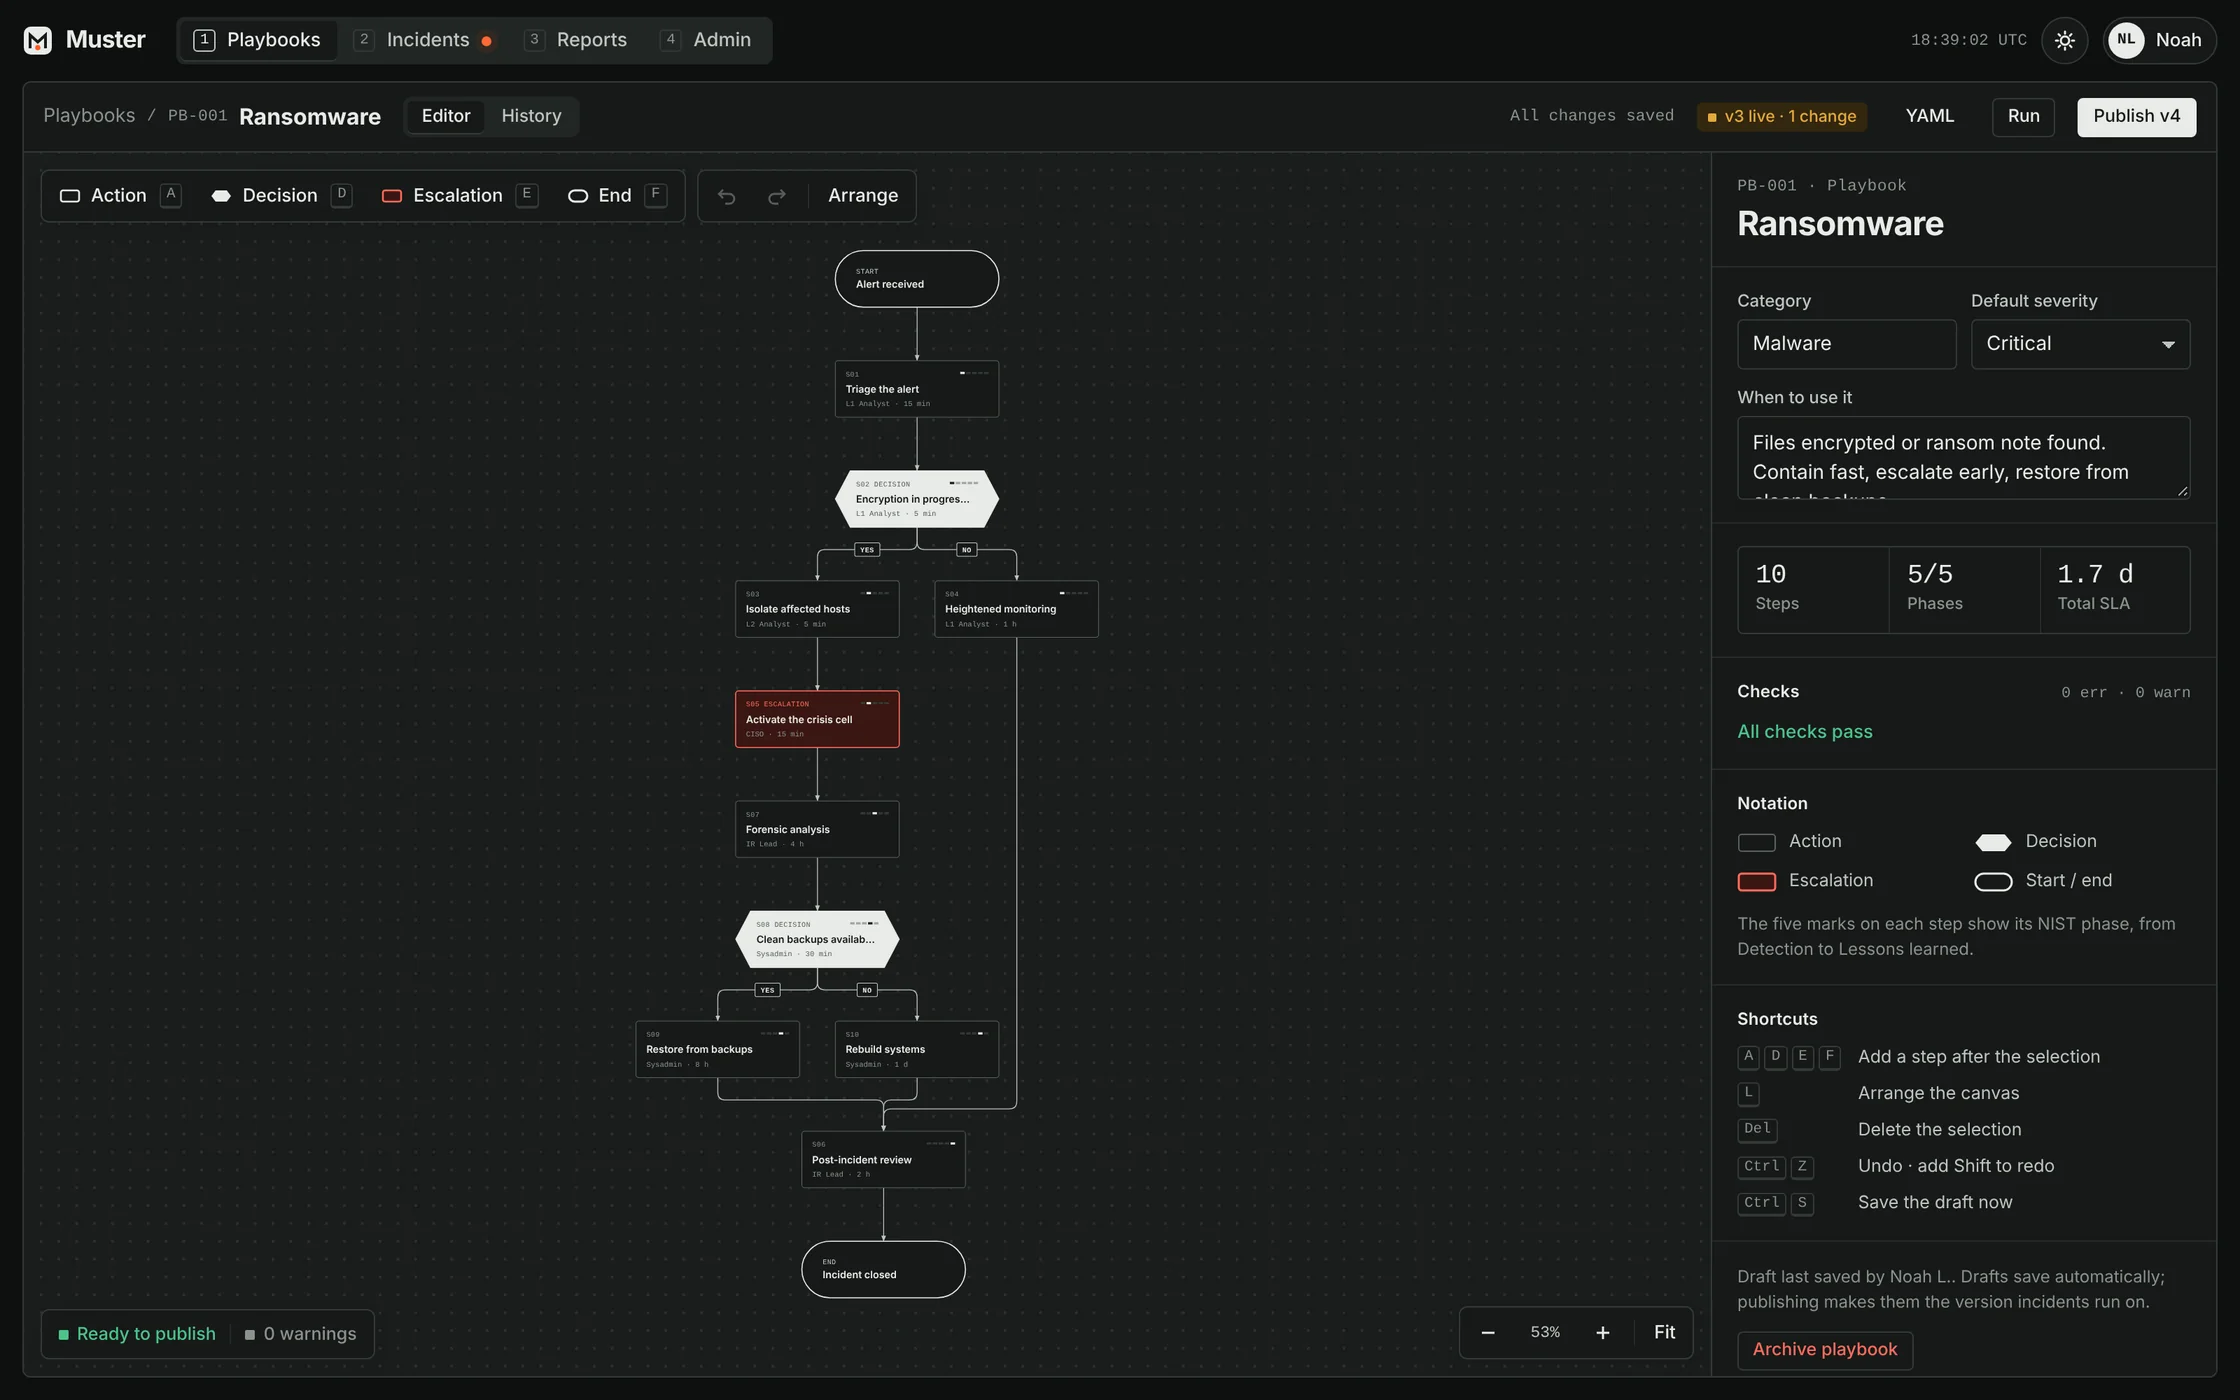Select the Post-incident review step
Viewport: 2240px width, 1400px height.
883,1160
